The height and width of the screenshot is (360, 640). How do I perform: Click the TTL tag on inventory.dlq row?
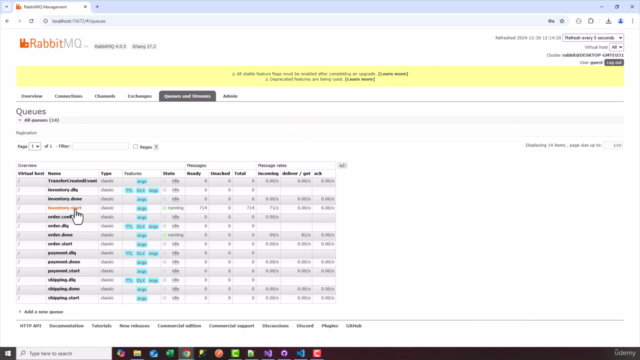(129, 191)
